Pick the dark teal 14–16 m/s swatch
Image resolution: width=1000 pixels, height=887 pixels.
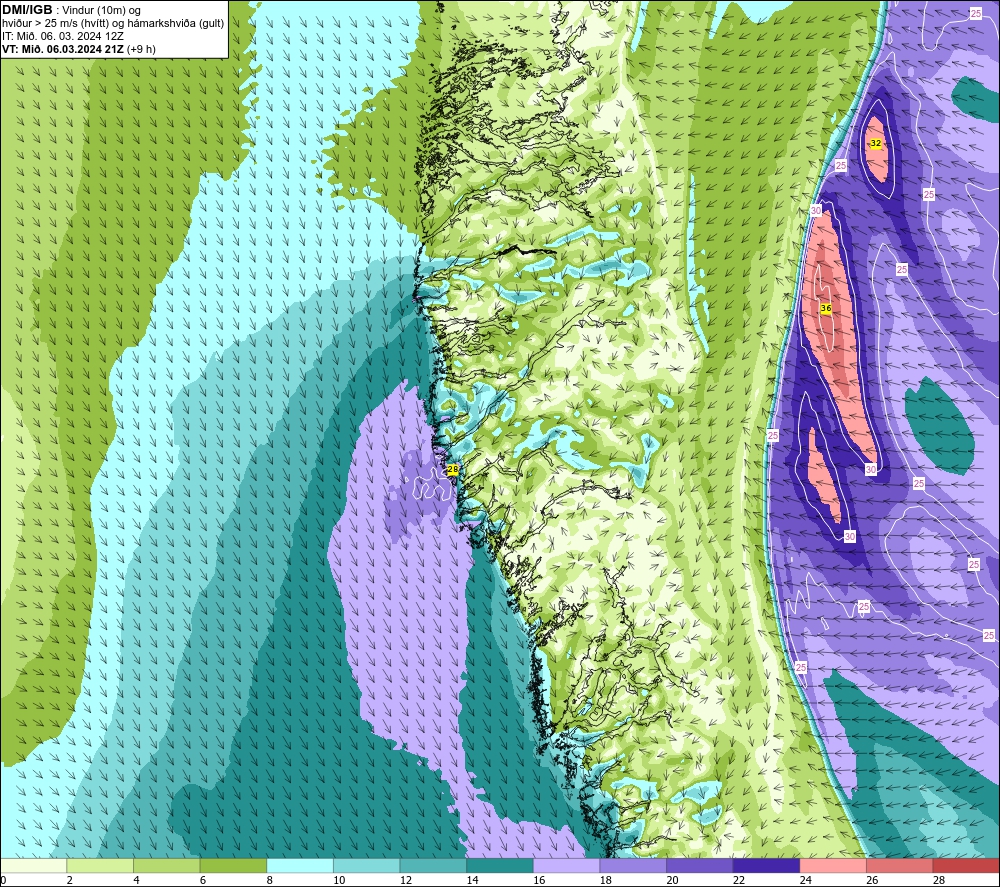pos(500,865)
